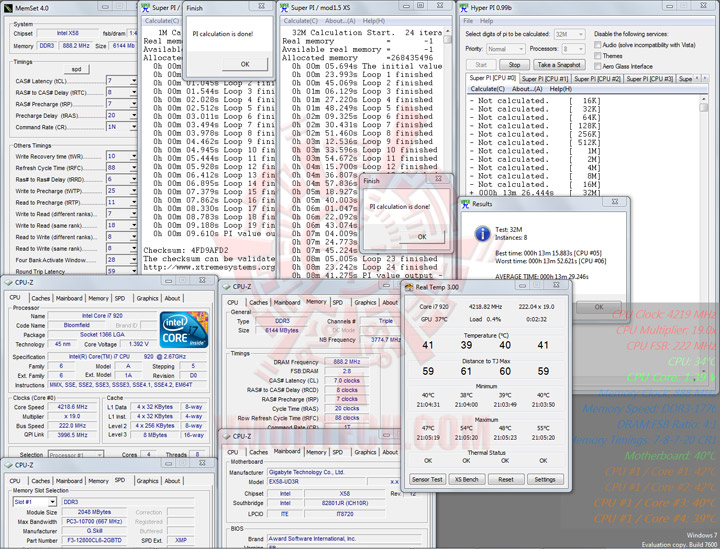720x549 pixels.
Task: Open the Caches tab in top CPU-Z window
Action: point(40,298)
